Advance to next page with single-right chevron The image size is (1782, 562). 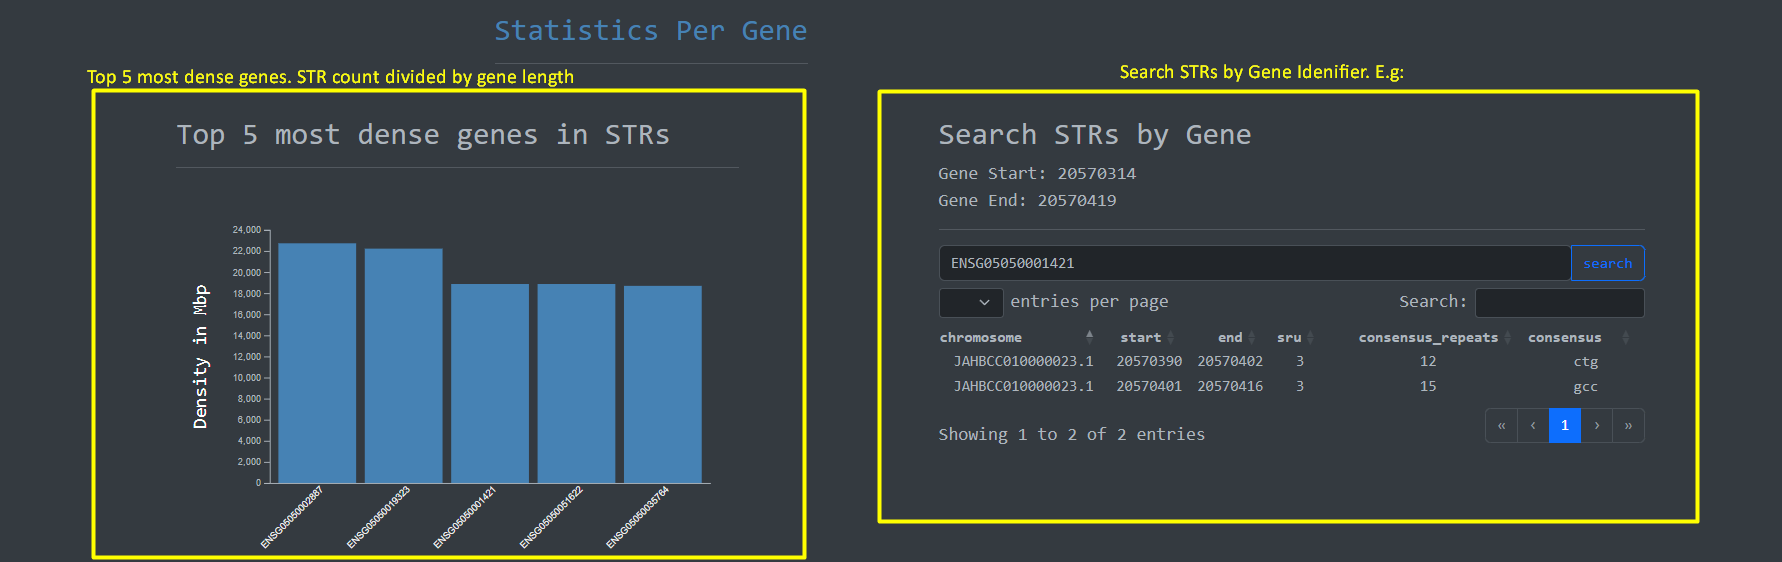point(1597,426)
